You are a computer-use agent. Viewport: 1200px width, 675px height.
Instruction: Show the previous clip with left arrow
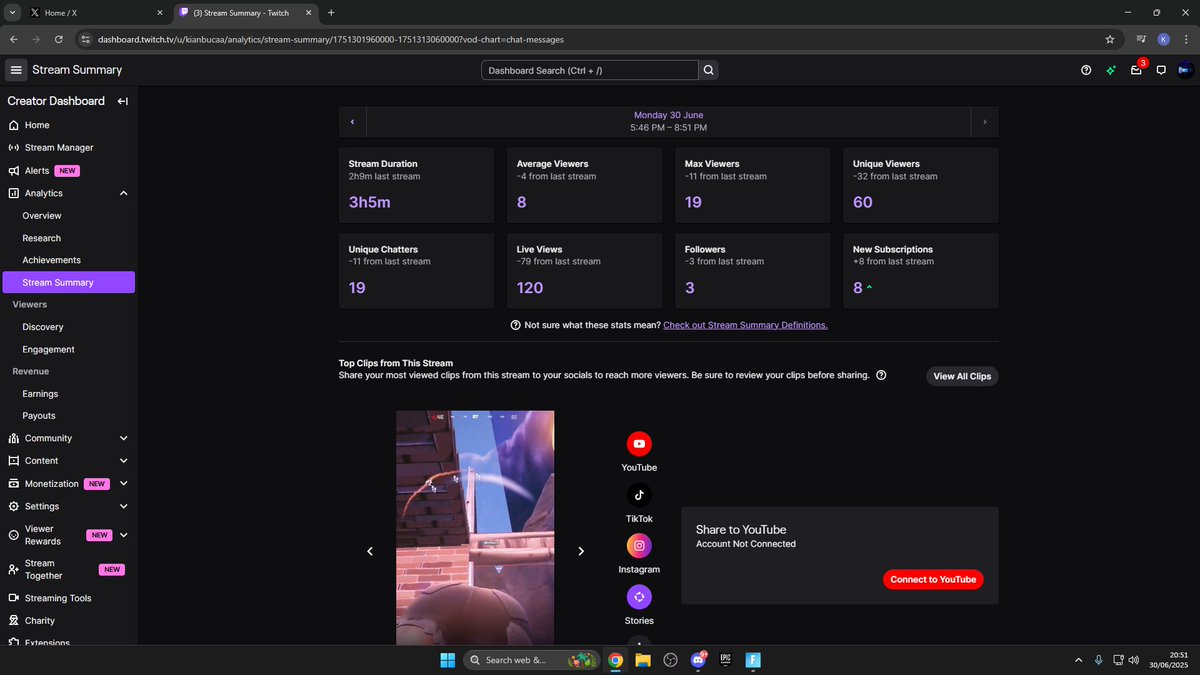point(370,551)
